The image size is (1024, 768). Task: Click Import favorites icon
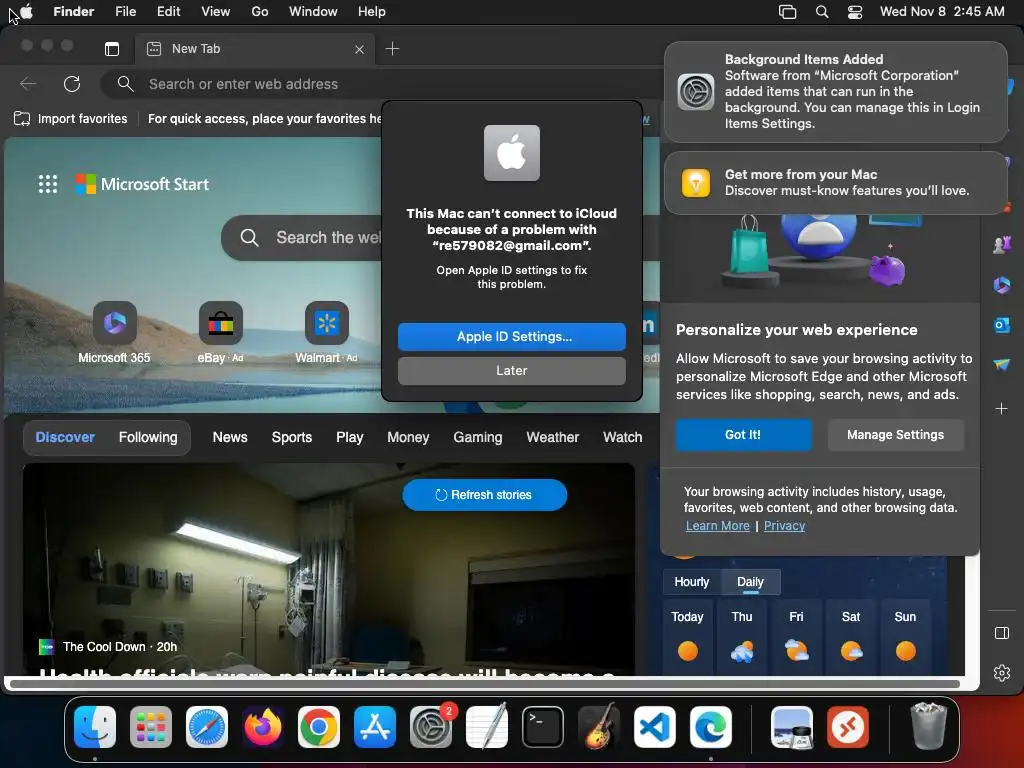click(22, 119)
